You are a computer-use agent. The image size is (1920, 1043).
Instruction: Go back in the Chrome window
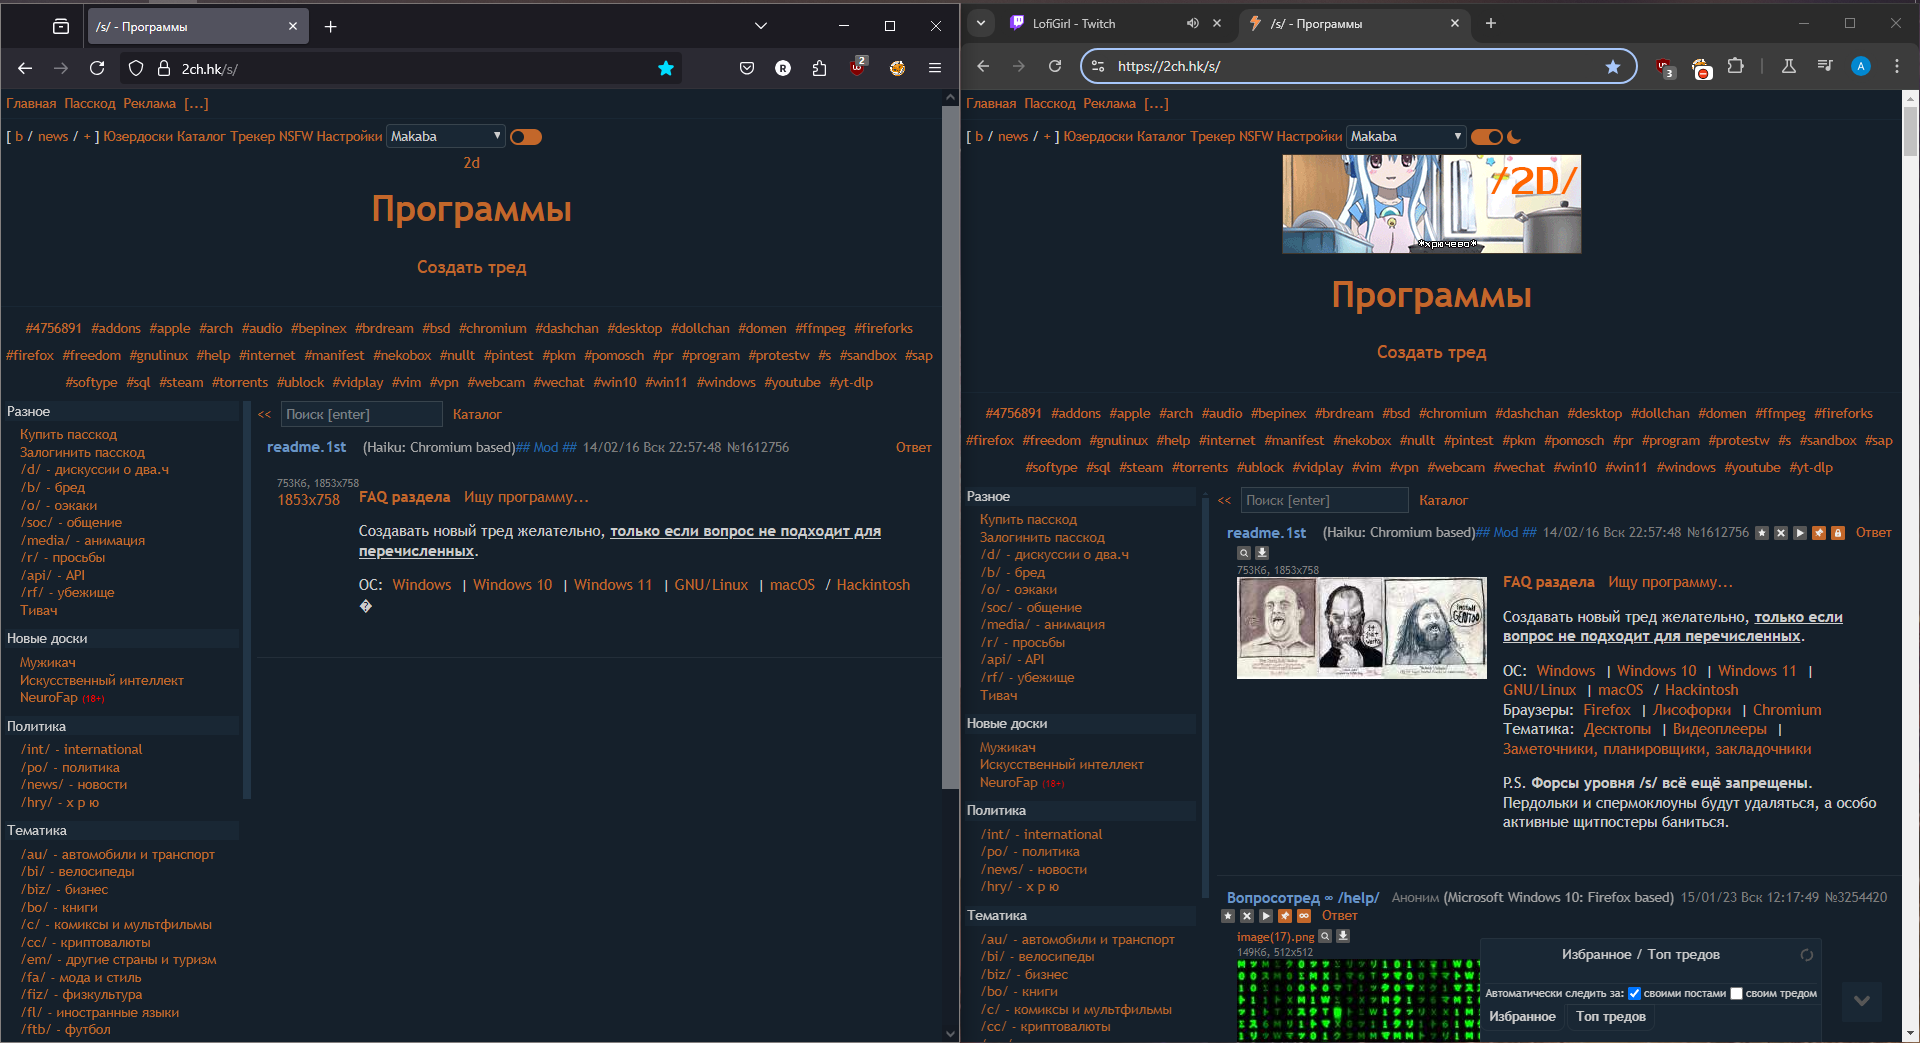(x=983, y=66)
